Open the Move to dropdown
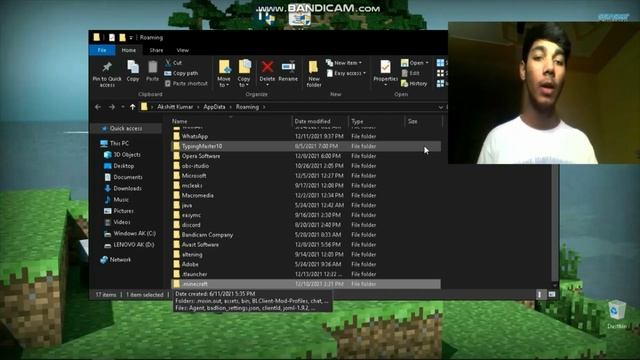Image resolution: width=640 pixels, height=360 pixels. point(224,74)
